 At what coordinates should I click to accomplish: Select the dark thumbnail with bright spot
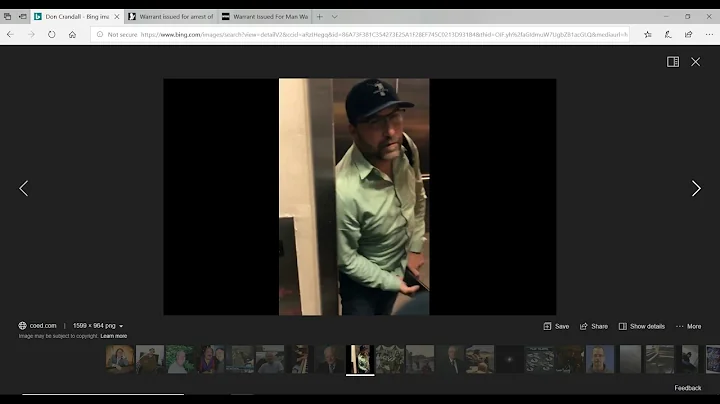point(510,359)
